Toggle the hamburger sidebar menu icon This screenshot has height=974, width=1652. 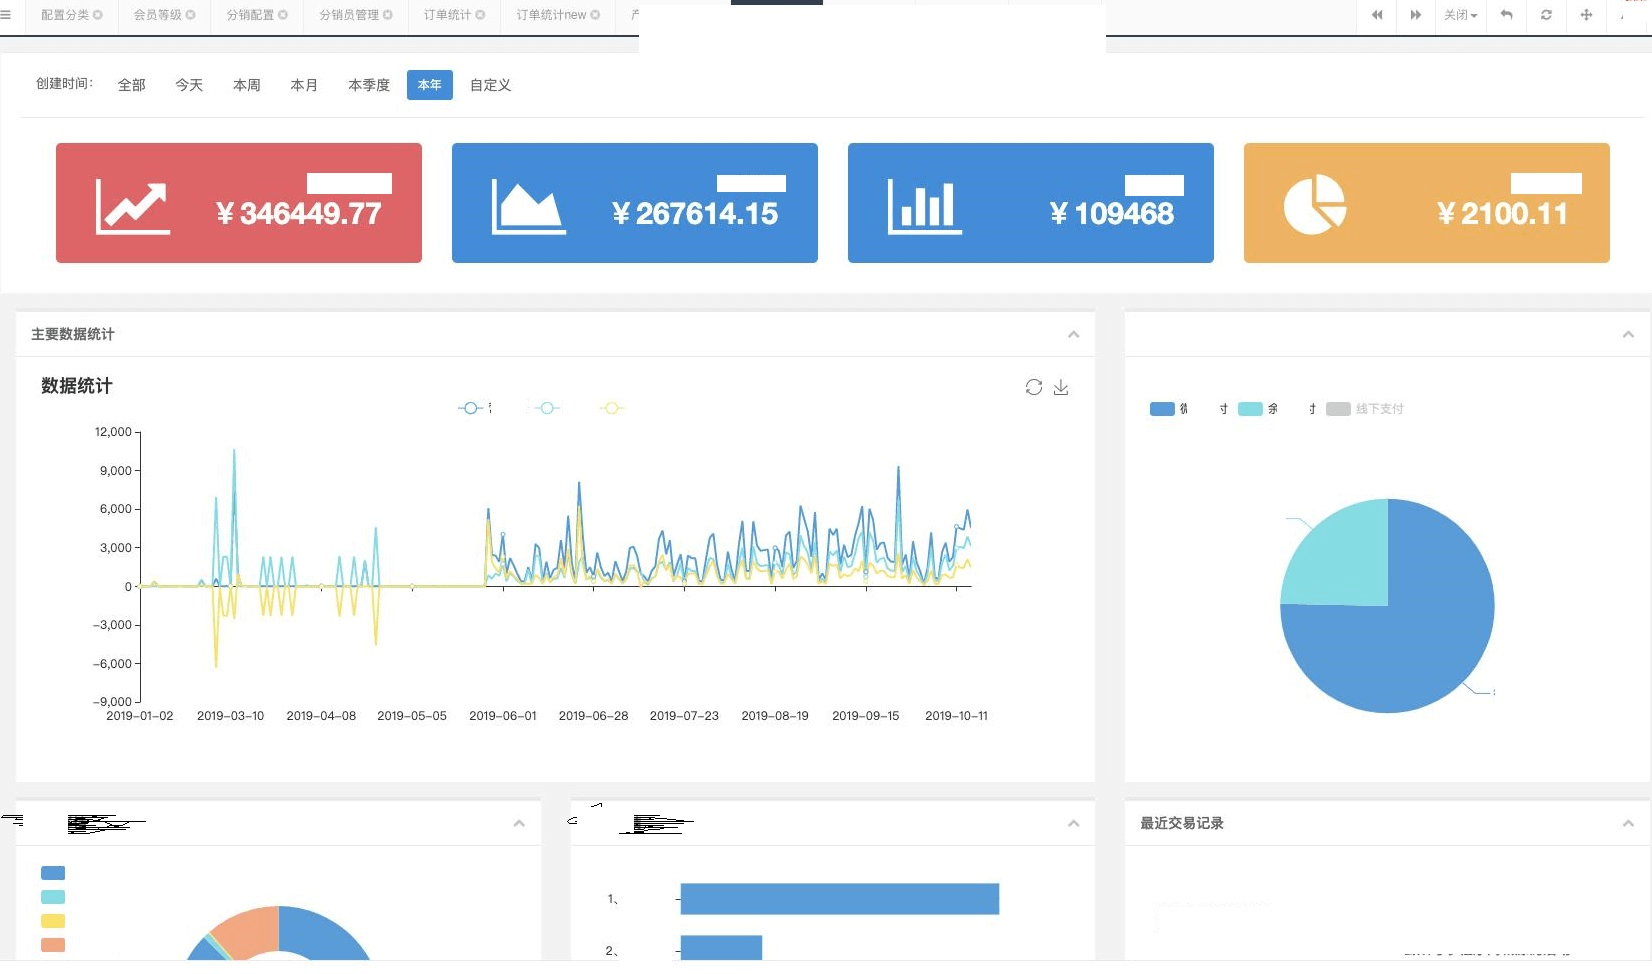coord(6,15)
